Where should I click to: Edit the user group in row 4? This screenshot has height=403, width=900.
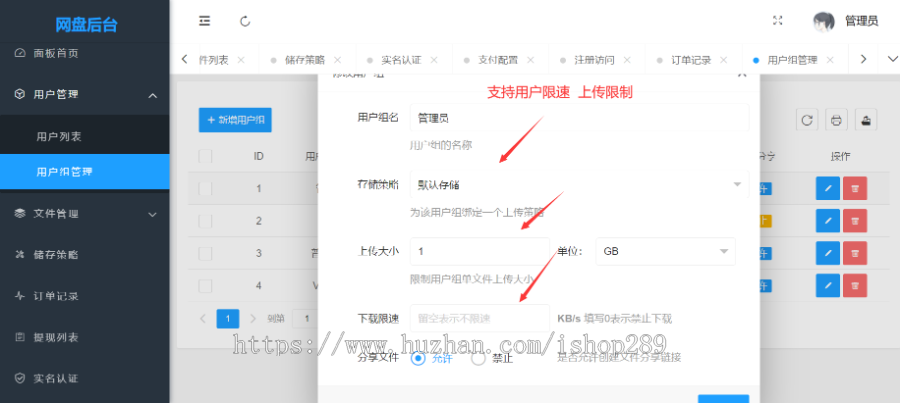pyautogui.click(x=828, y=285)
